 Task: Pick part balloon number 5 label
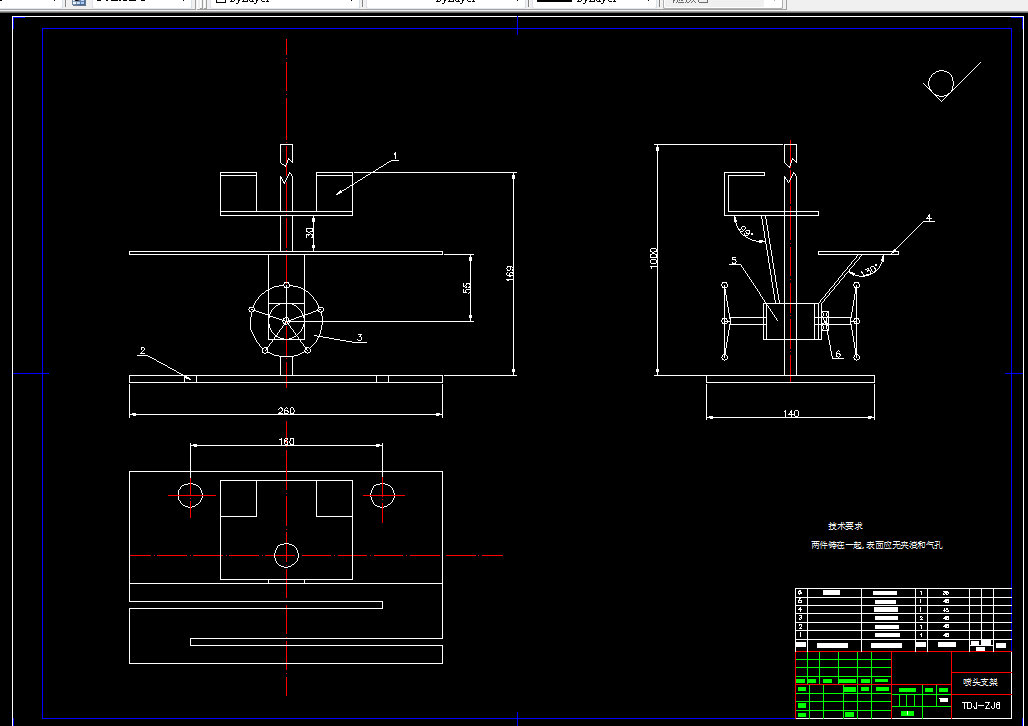point(734,260)
